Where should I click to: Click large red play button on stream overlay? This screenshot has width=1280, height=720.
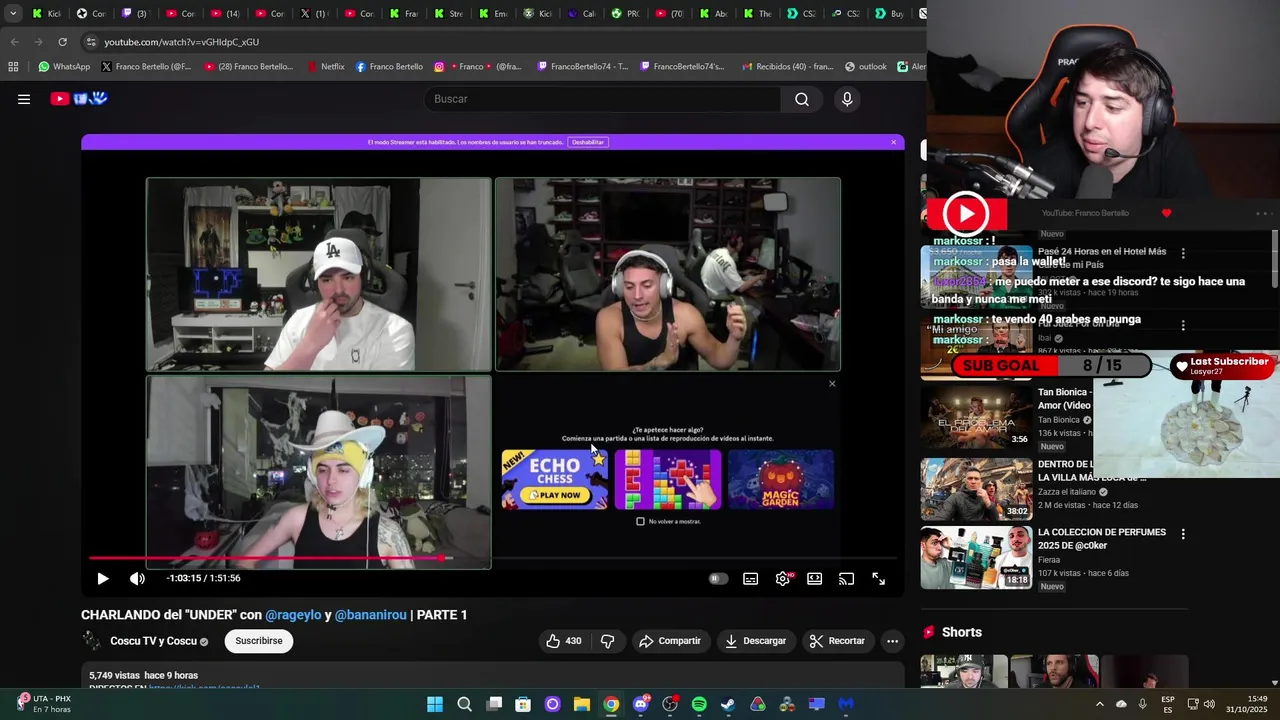pos(966,213)
